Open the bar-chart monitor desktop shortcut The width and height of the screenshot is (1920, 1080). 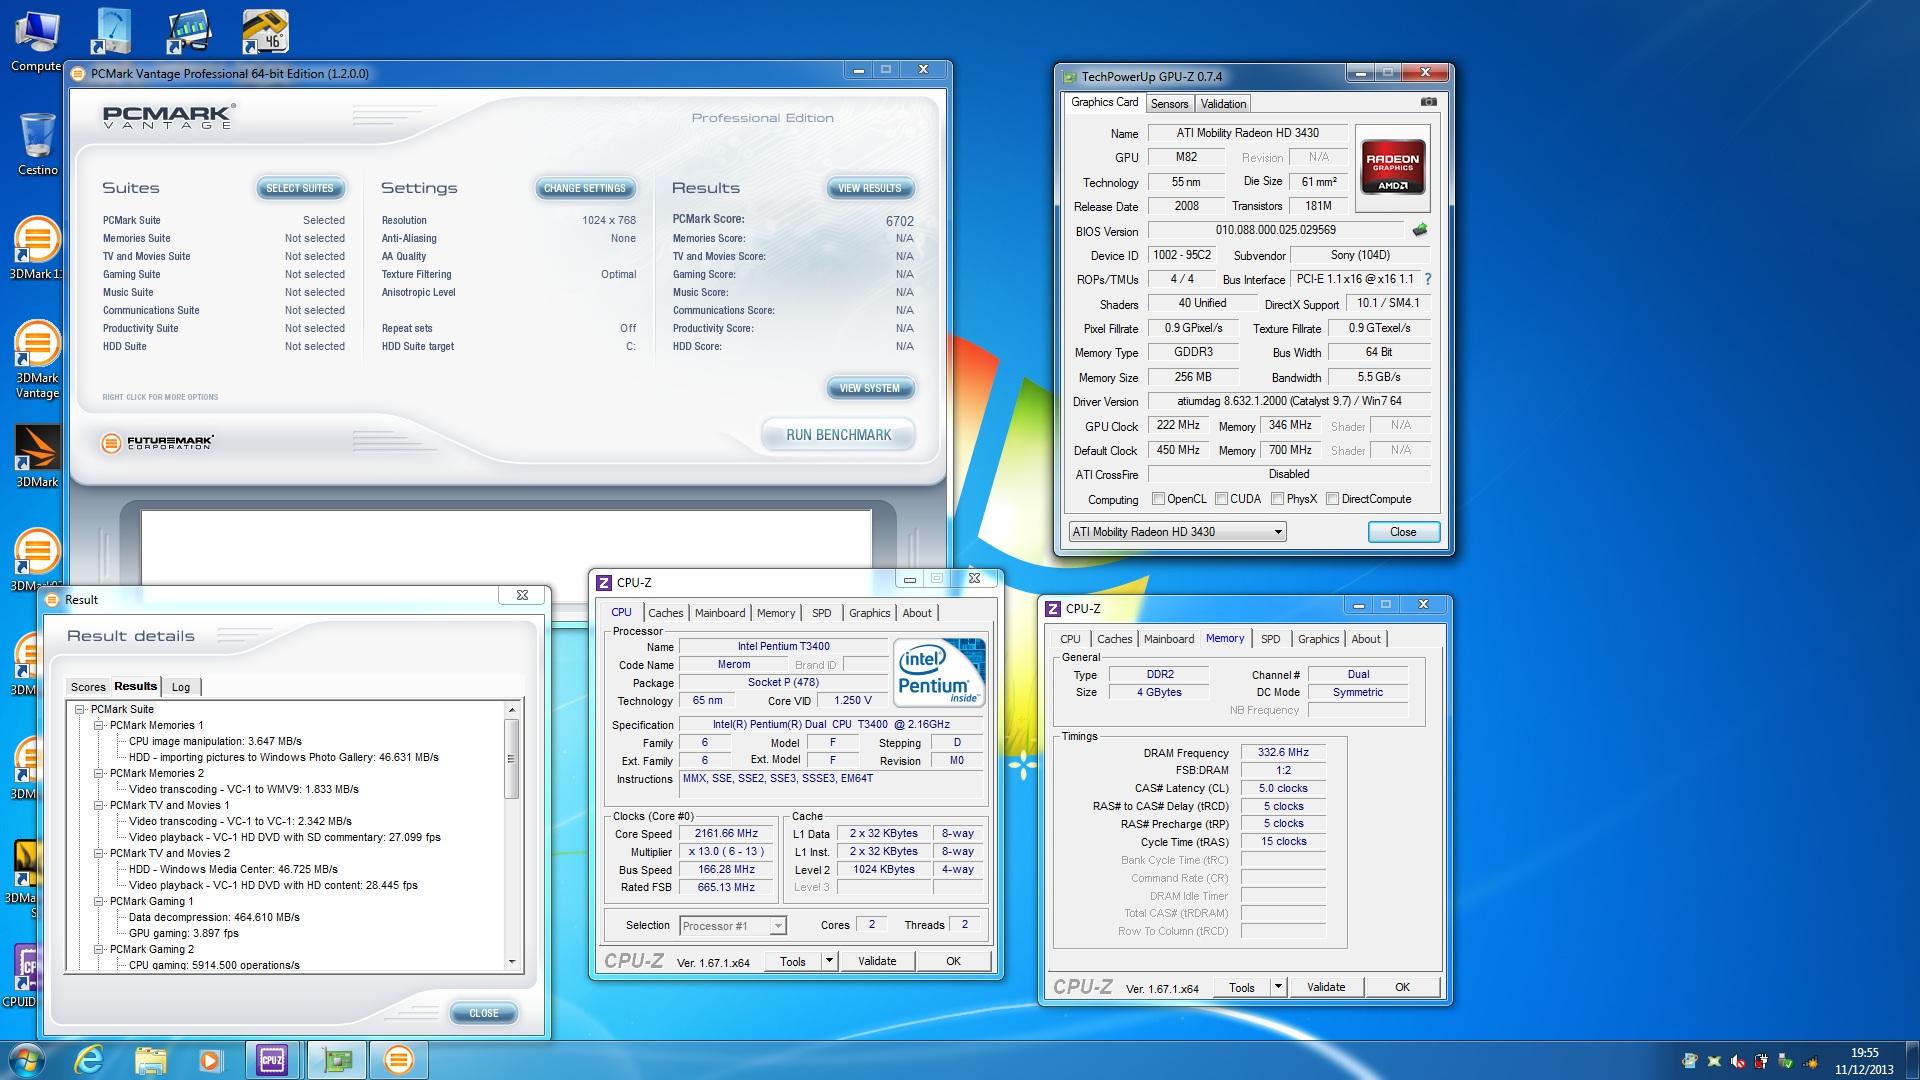click(188, 31)
